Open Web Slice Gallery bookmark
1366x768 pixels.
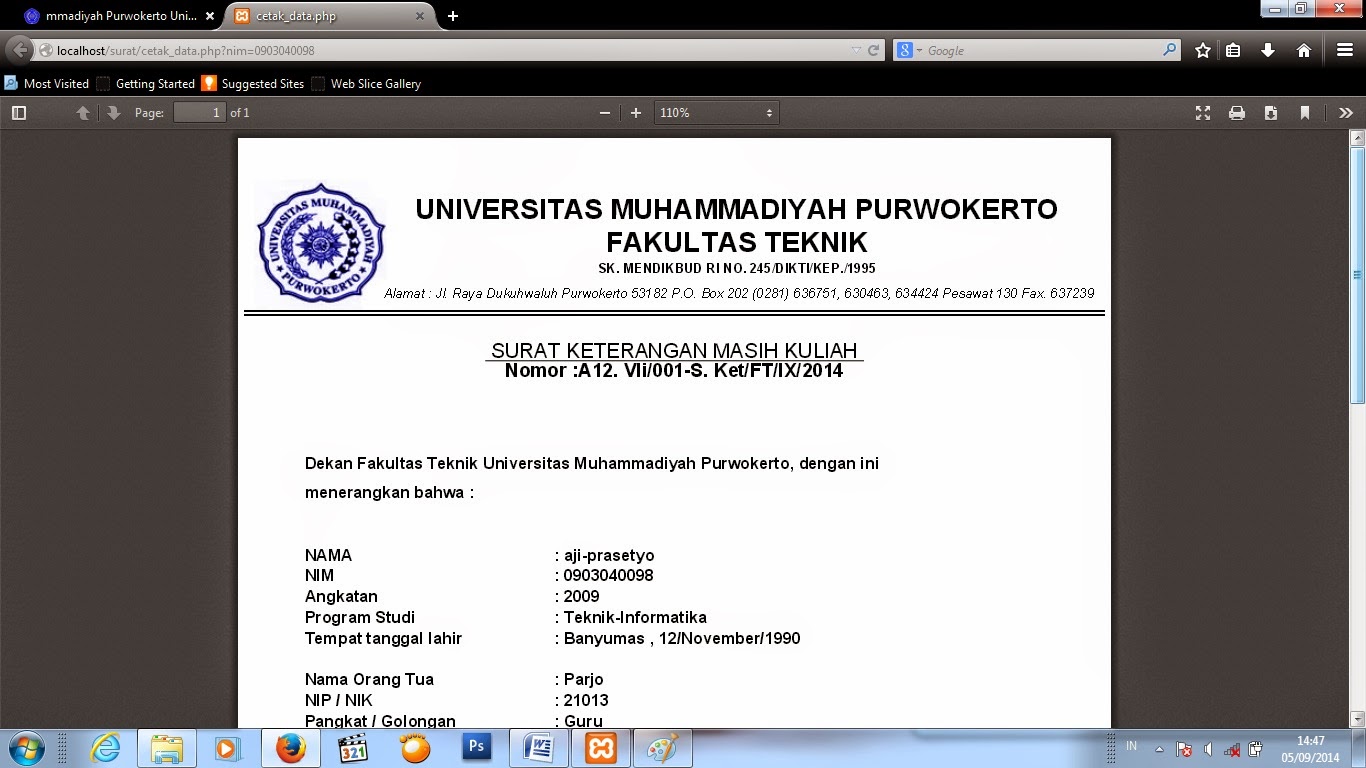pyautogui.click(x=366, y=84)
